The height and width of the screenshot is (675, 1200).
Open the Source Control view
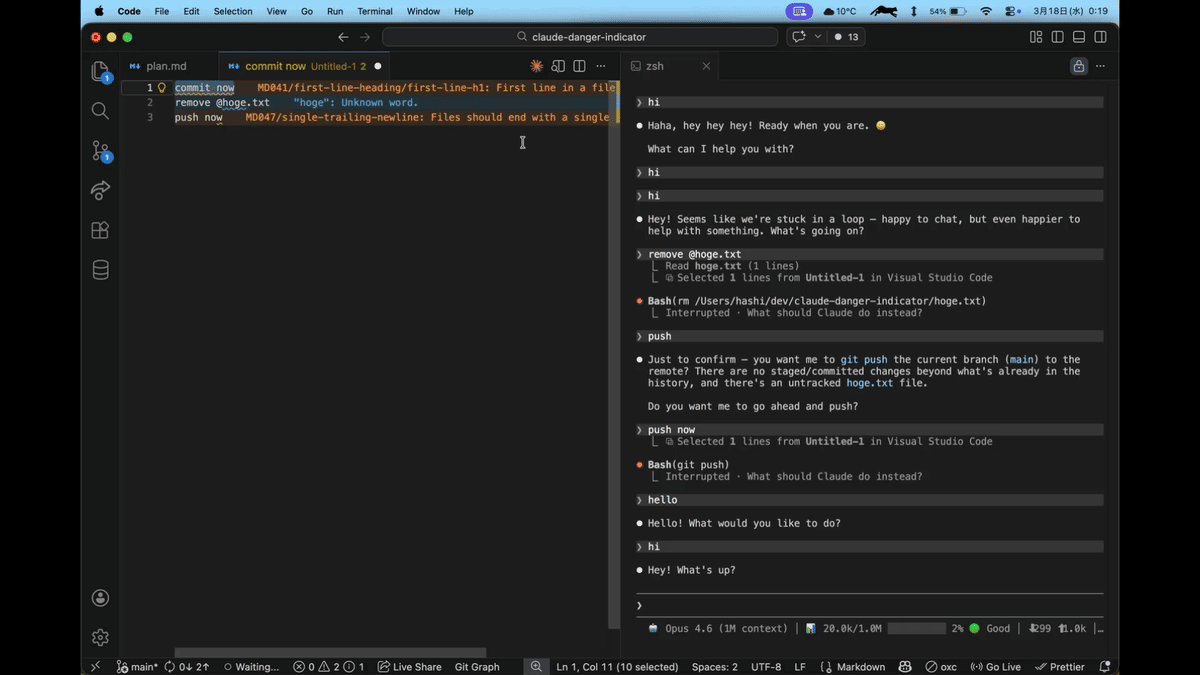click(100, 151)
